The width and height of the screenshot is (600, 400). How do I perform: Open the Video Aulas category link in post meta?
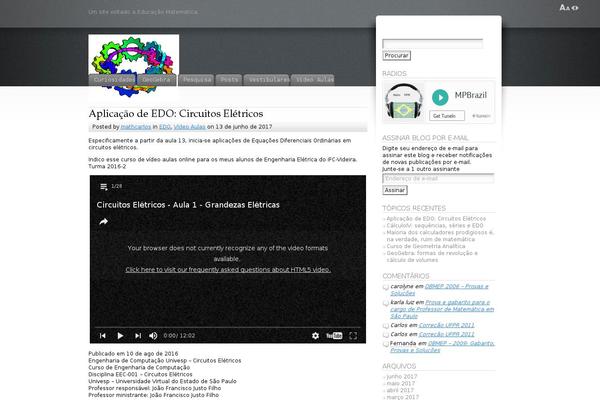[x=189, y=127]
